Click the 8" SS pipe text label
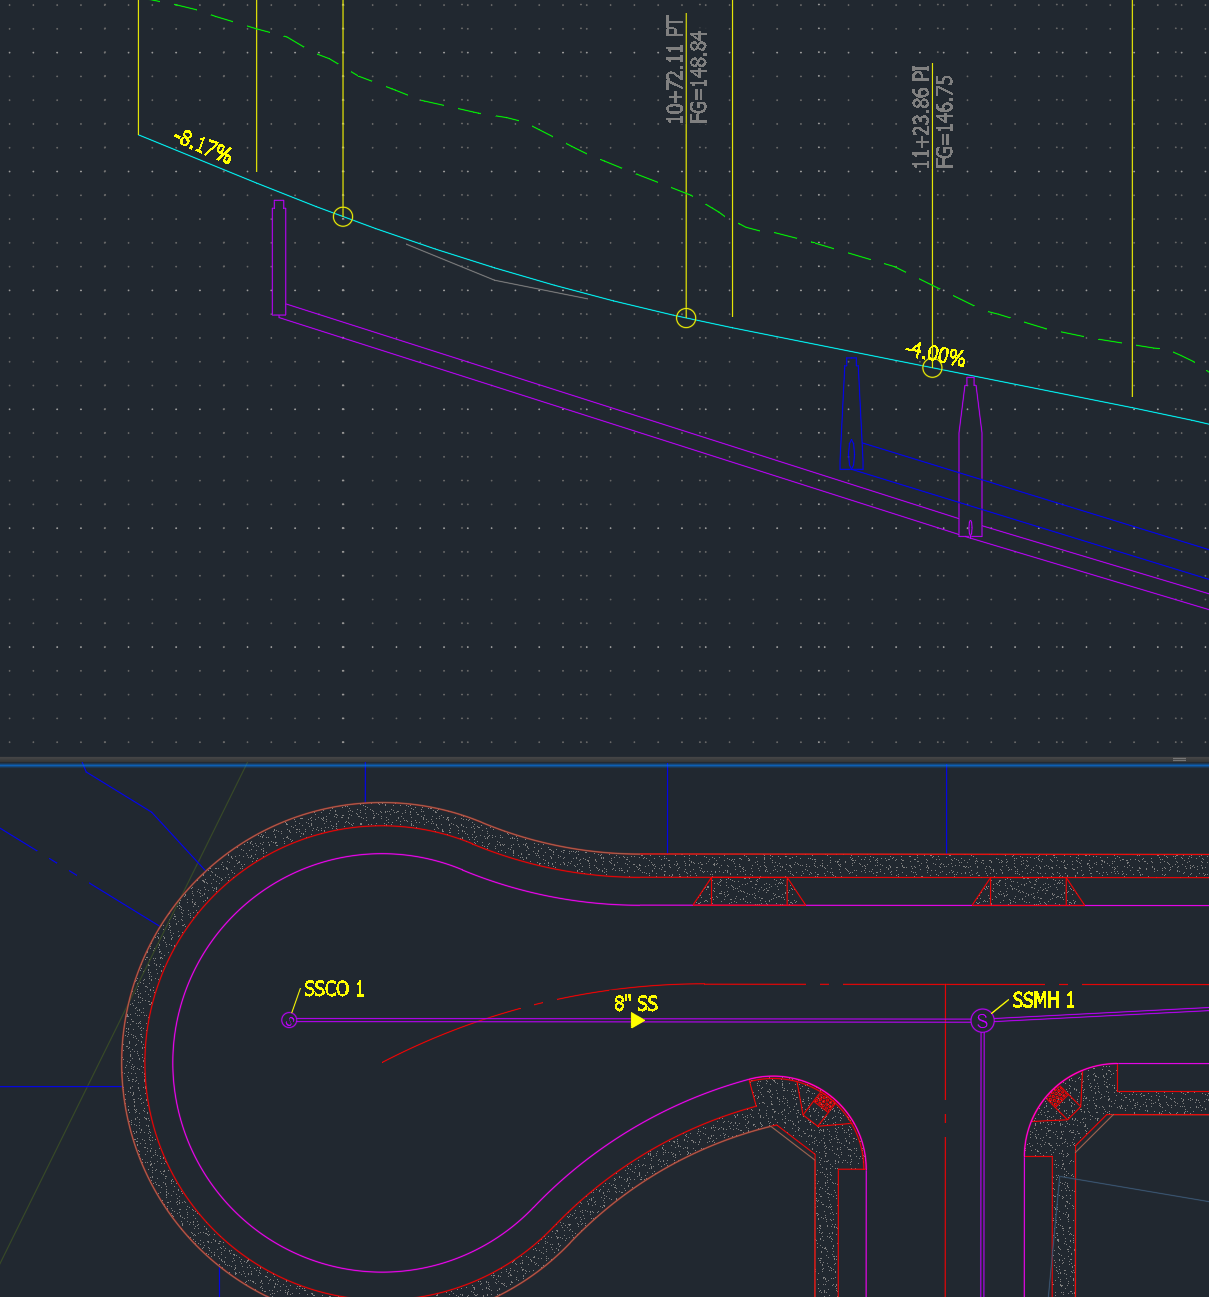Viewport: 1209px width, 1297px height. pyautogui.click(x=638, y=1003)
